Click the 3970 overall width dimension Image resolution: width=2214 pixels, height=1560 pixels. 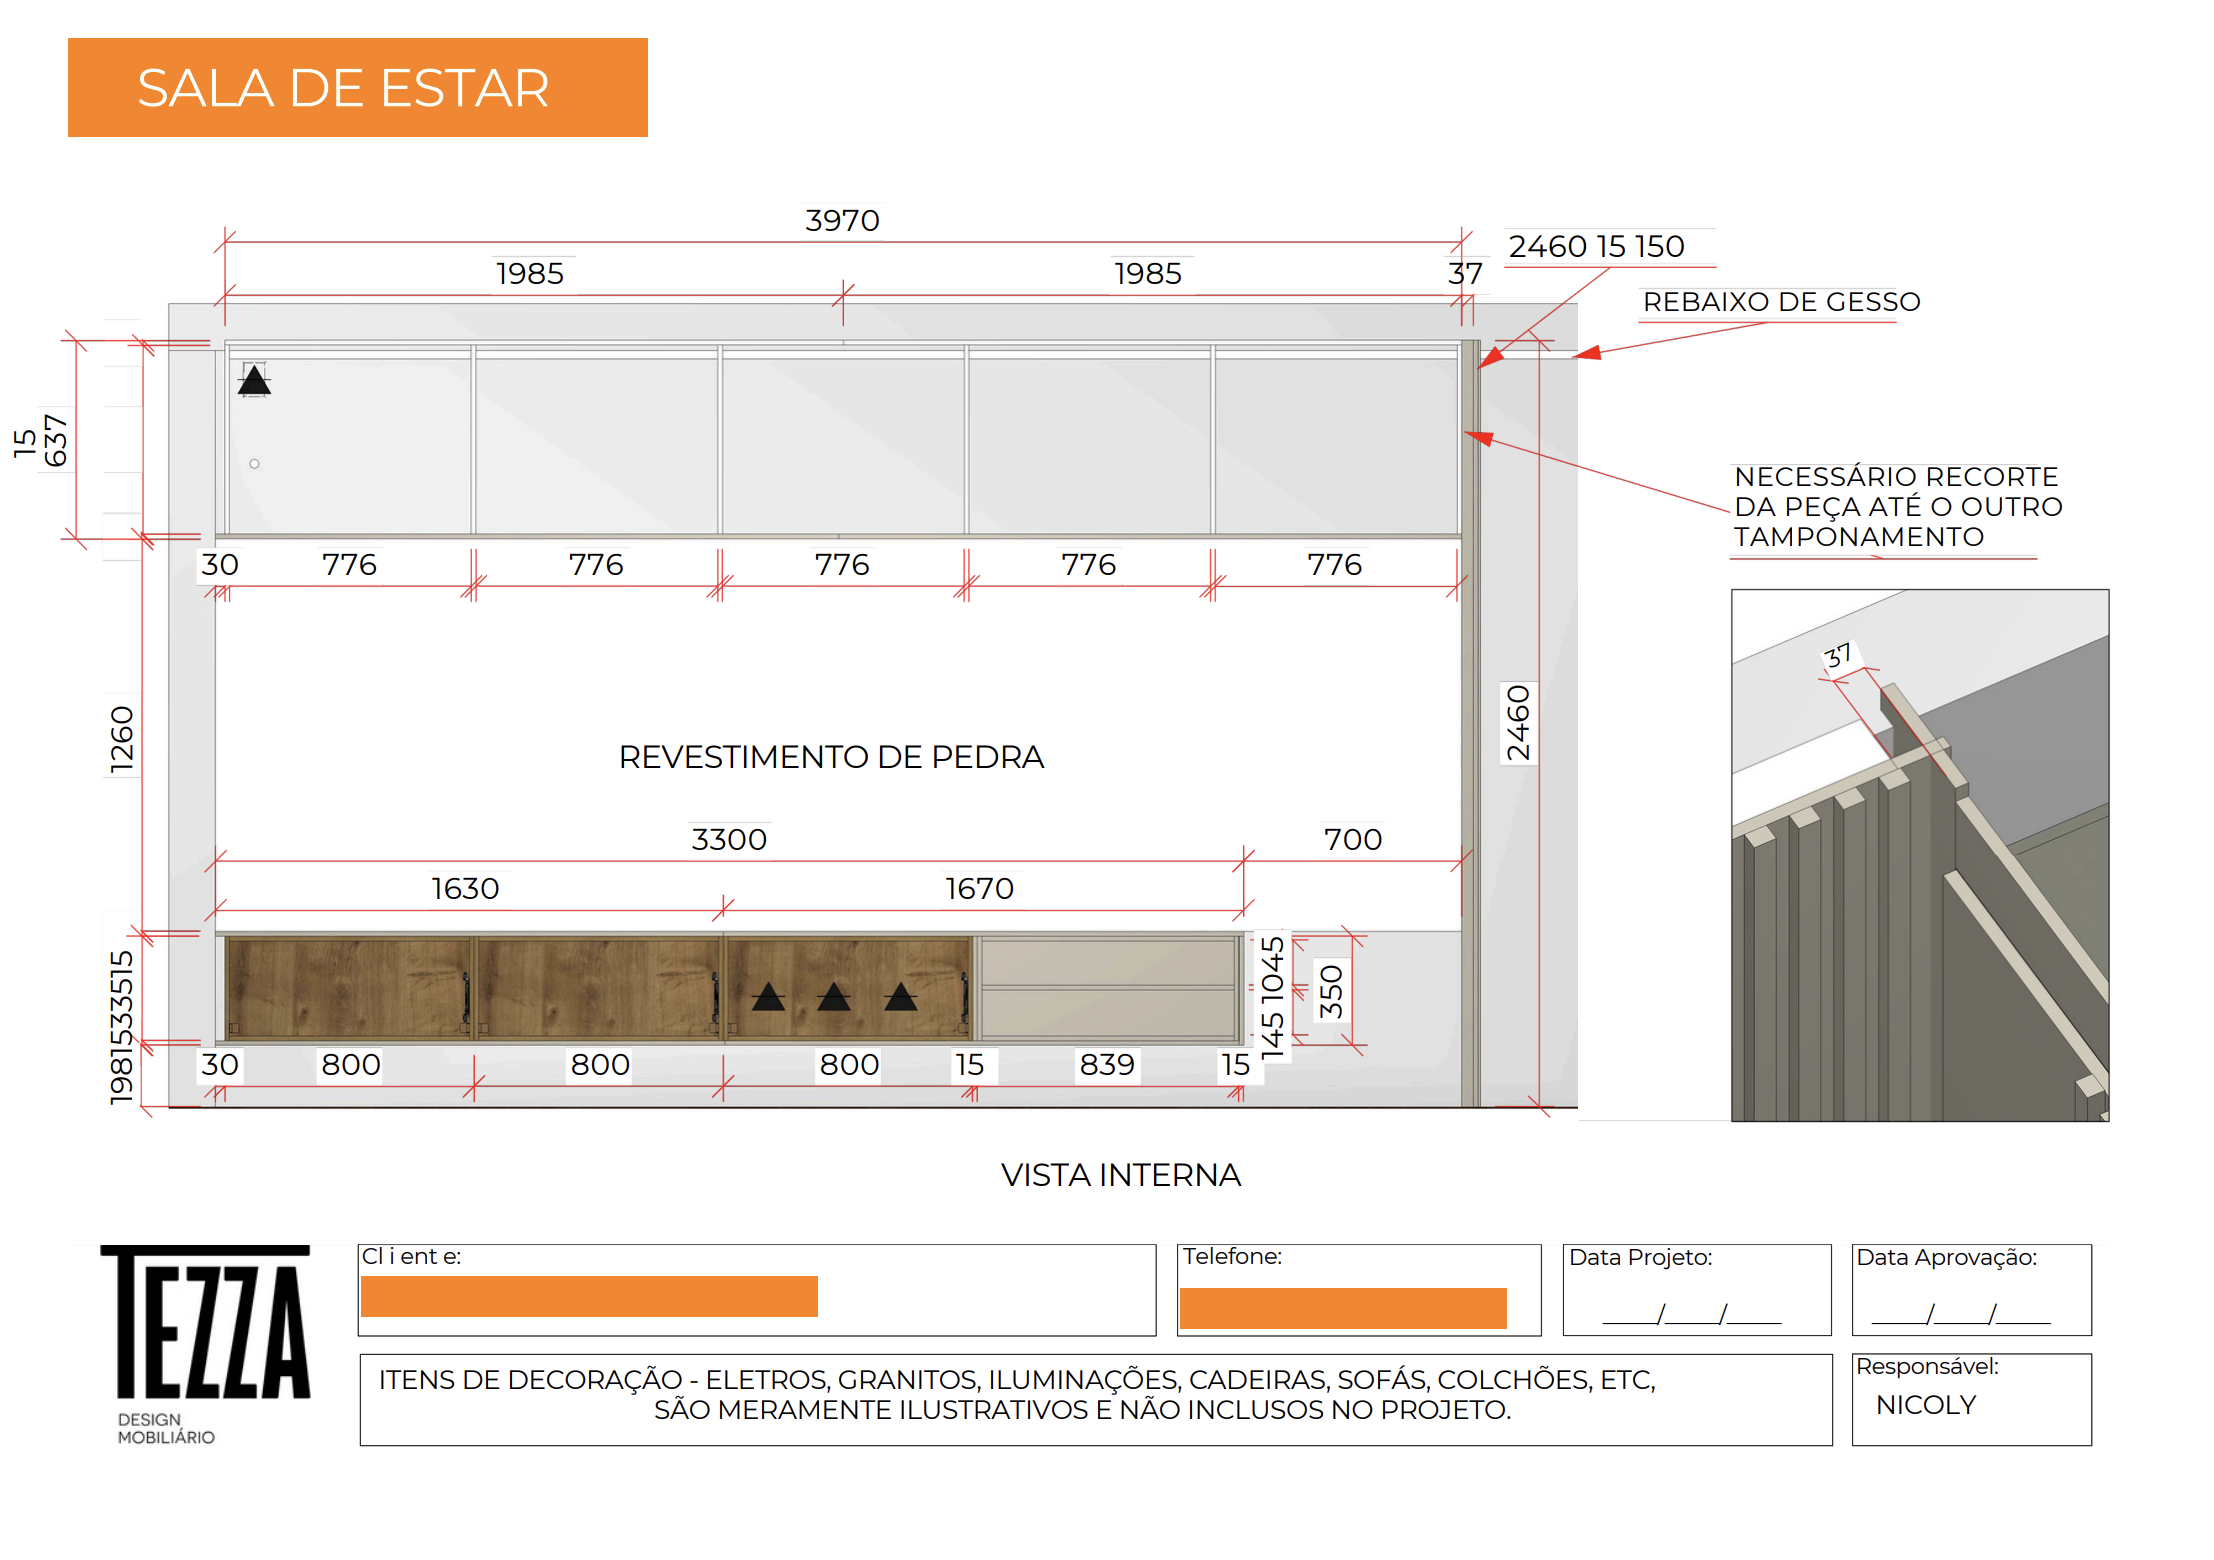(842, 221)
